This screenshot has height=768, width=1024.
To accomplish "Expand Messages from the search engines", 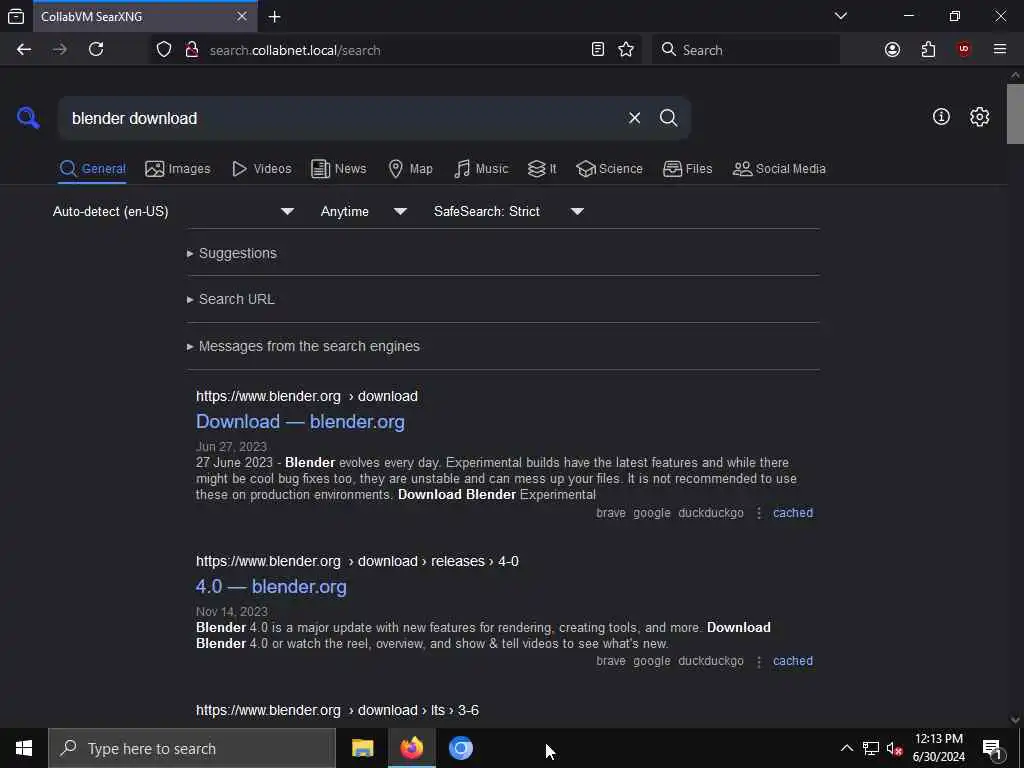I will (303, 346).
